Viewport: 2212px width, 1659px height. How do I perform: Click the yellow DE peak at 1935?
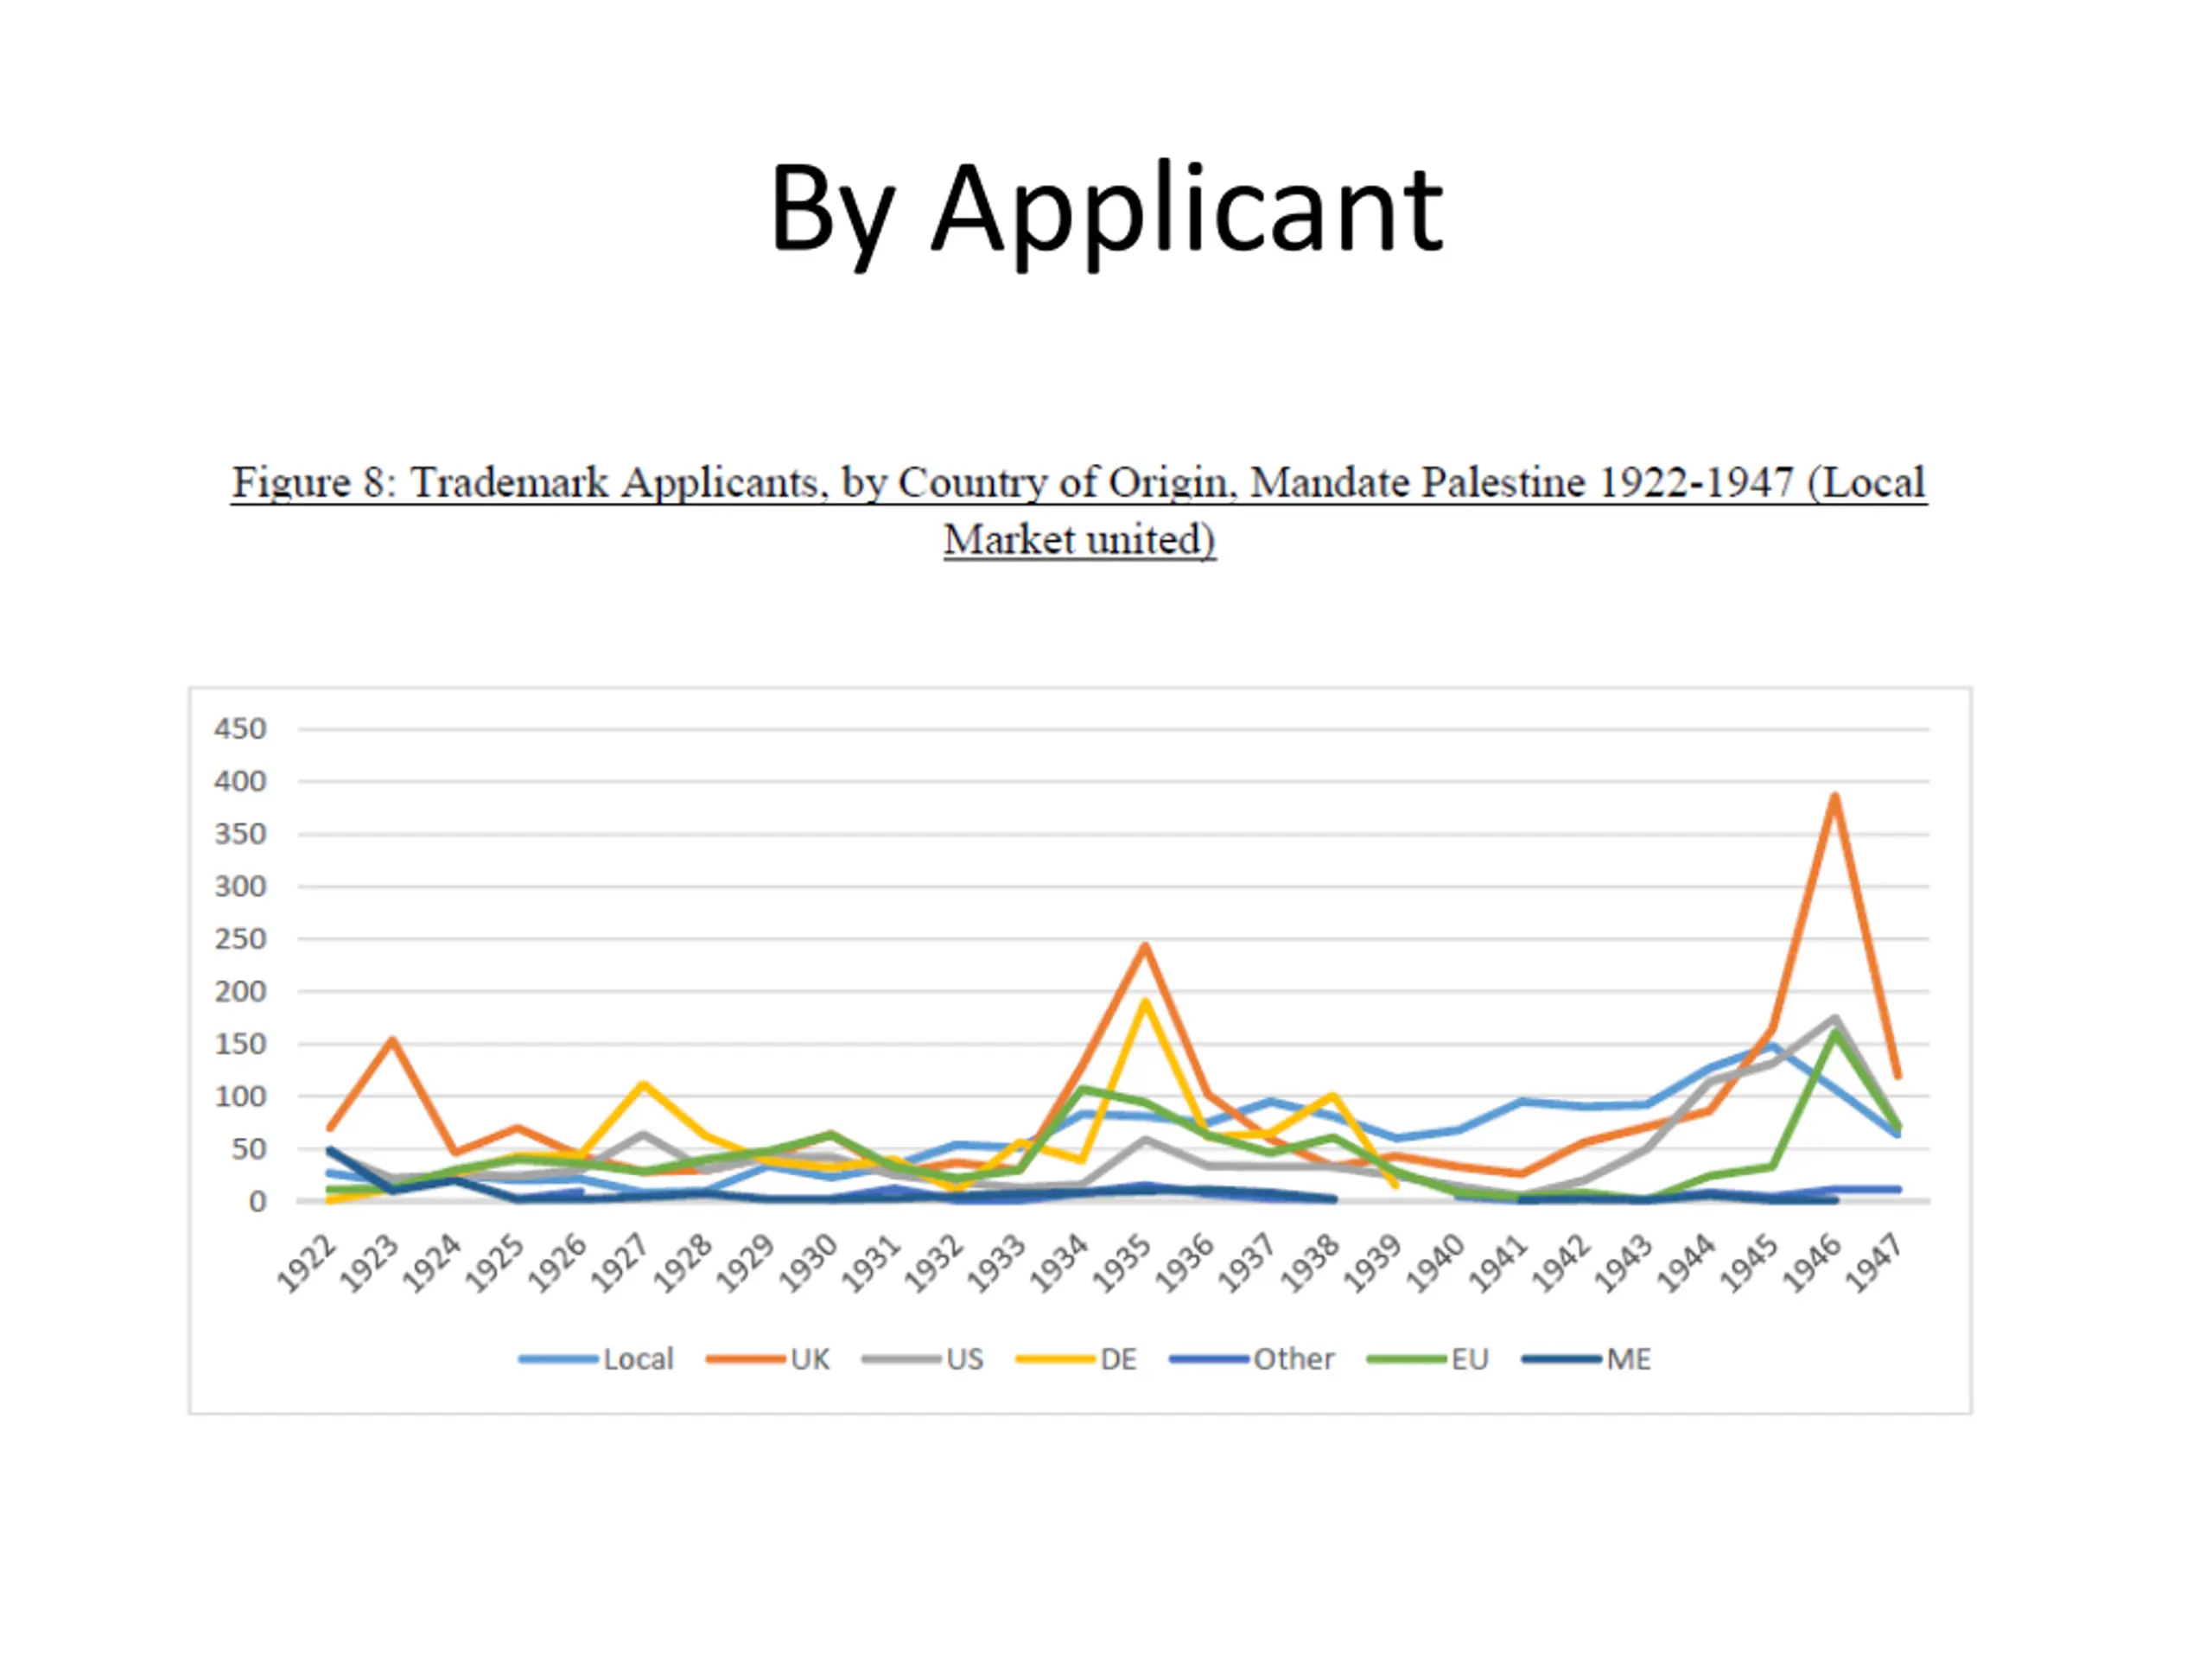point(1145,1002)
